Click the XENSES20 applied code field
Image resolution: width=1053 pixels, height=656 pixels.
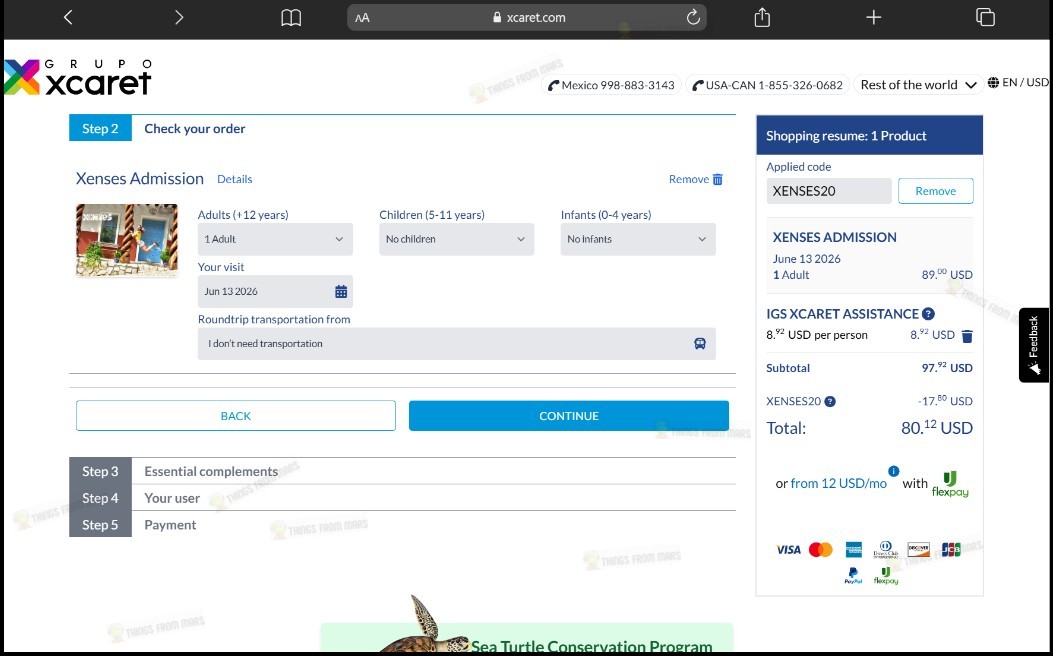click(829, 191)
